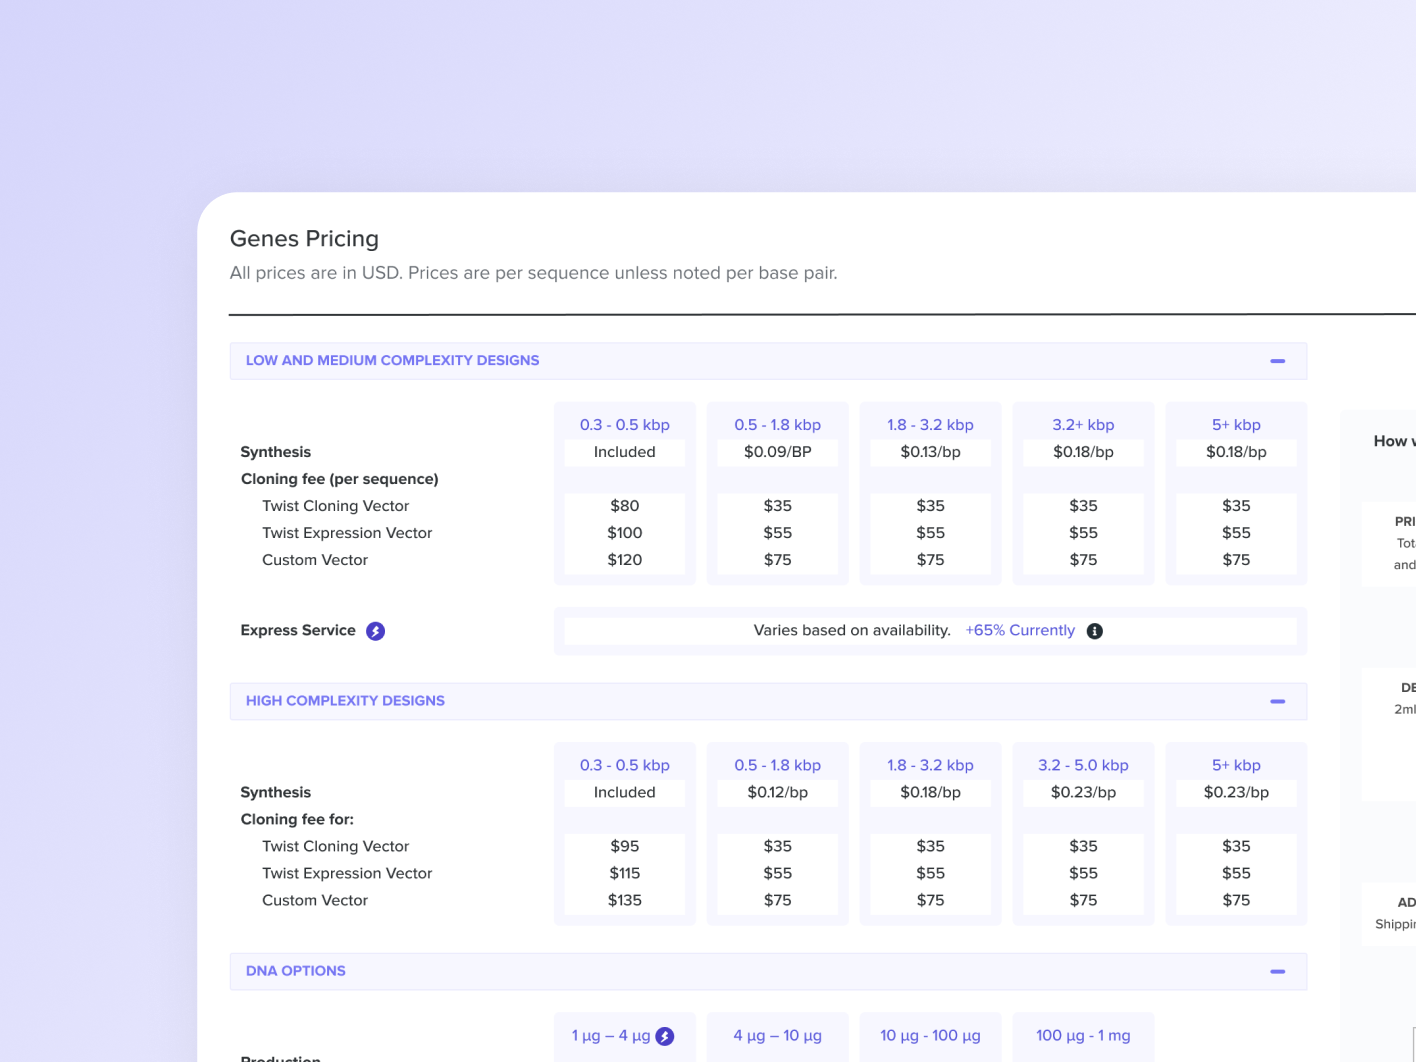Choose the 4 µg – 10 µg column

click(778, 1035)
